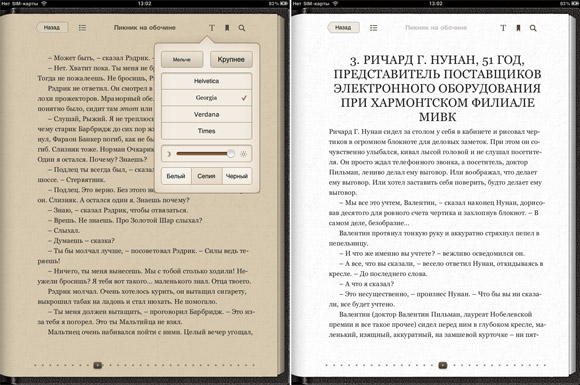Decrease font size with Мельче button
This screenshot has width=580, height=385.
tap(182, 60)
